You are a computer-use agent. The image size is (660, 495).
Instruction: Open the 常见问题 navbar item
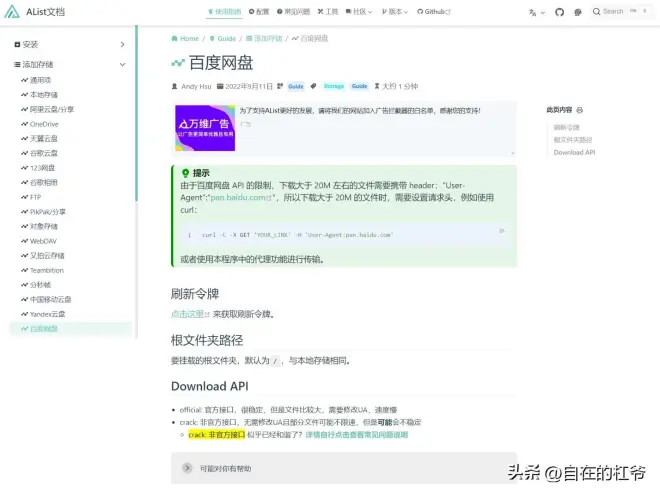(293, 12)
